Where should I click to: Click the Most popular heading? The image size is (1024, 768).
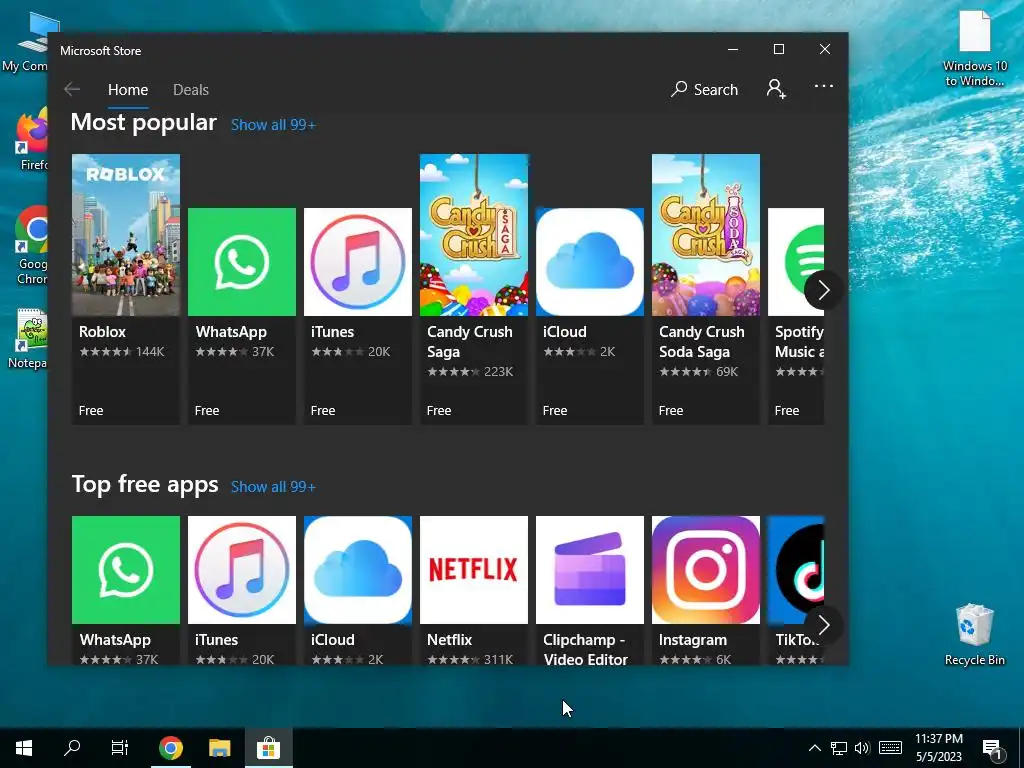click(144, 122)
